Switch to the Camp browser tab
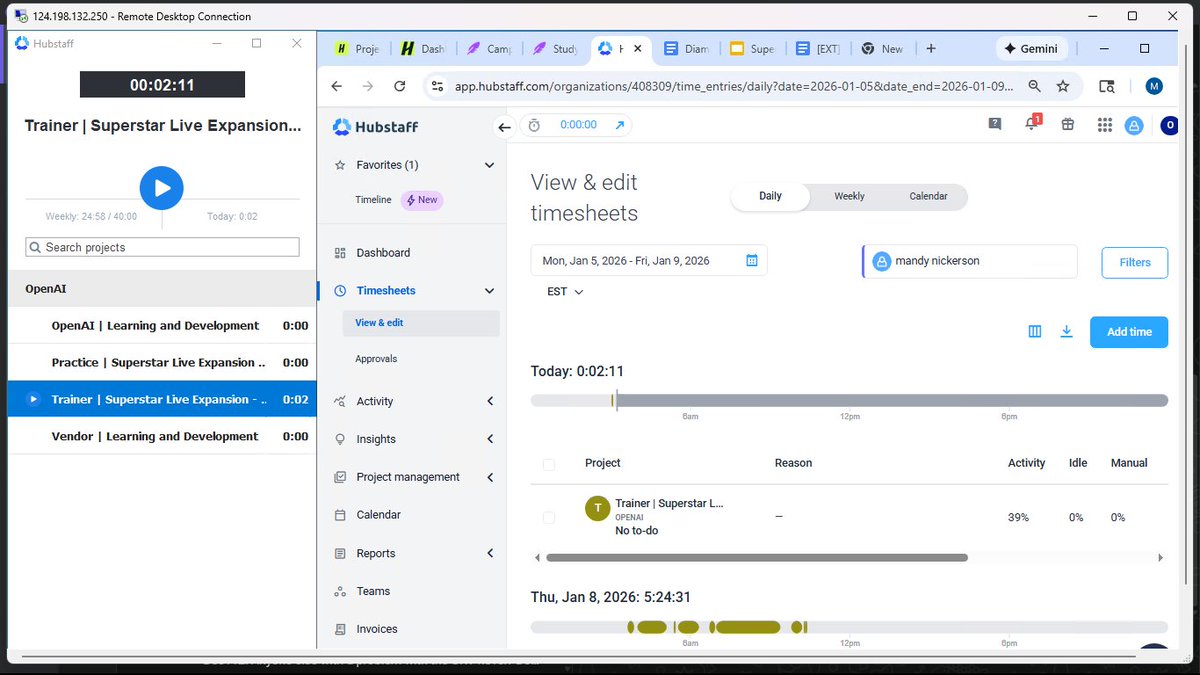Viewport: 1200px width, 675px height. click(489, 48)
